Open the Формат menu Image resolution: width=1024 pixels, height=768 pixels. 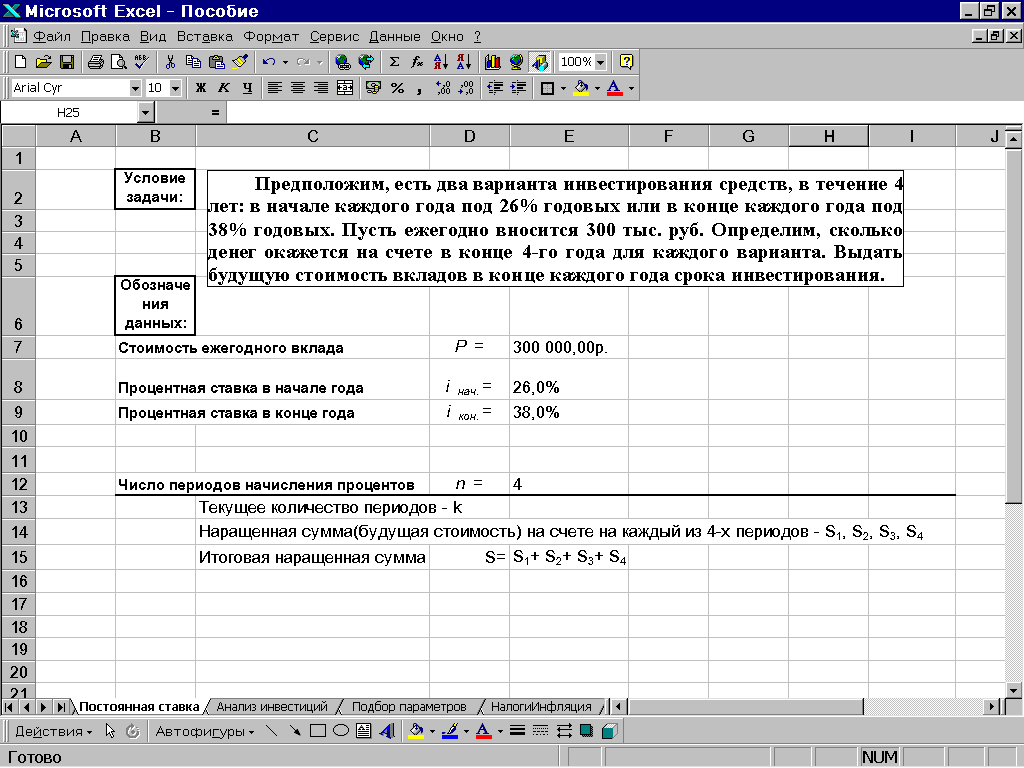coord(271,37)
